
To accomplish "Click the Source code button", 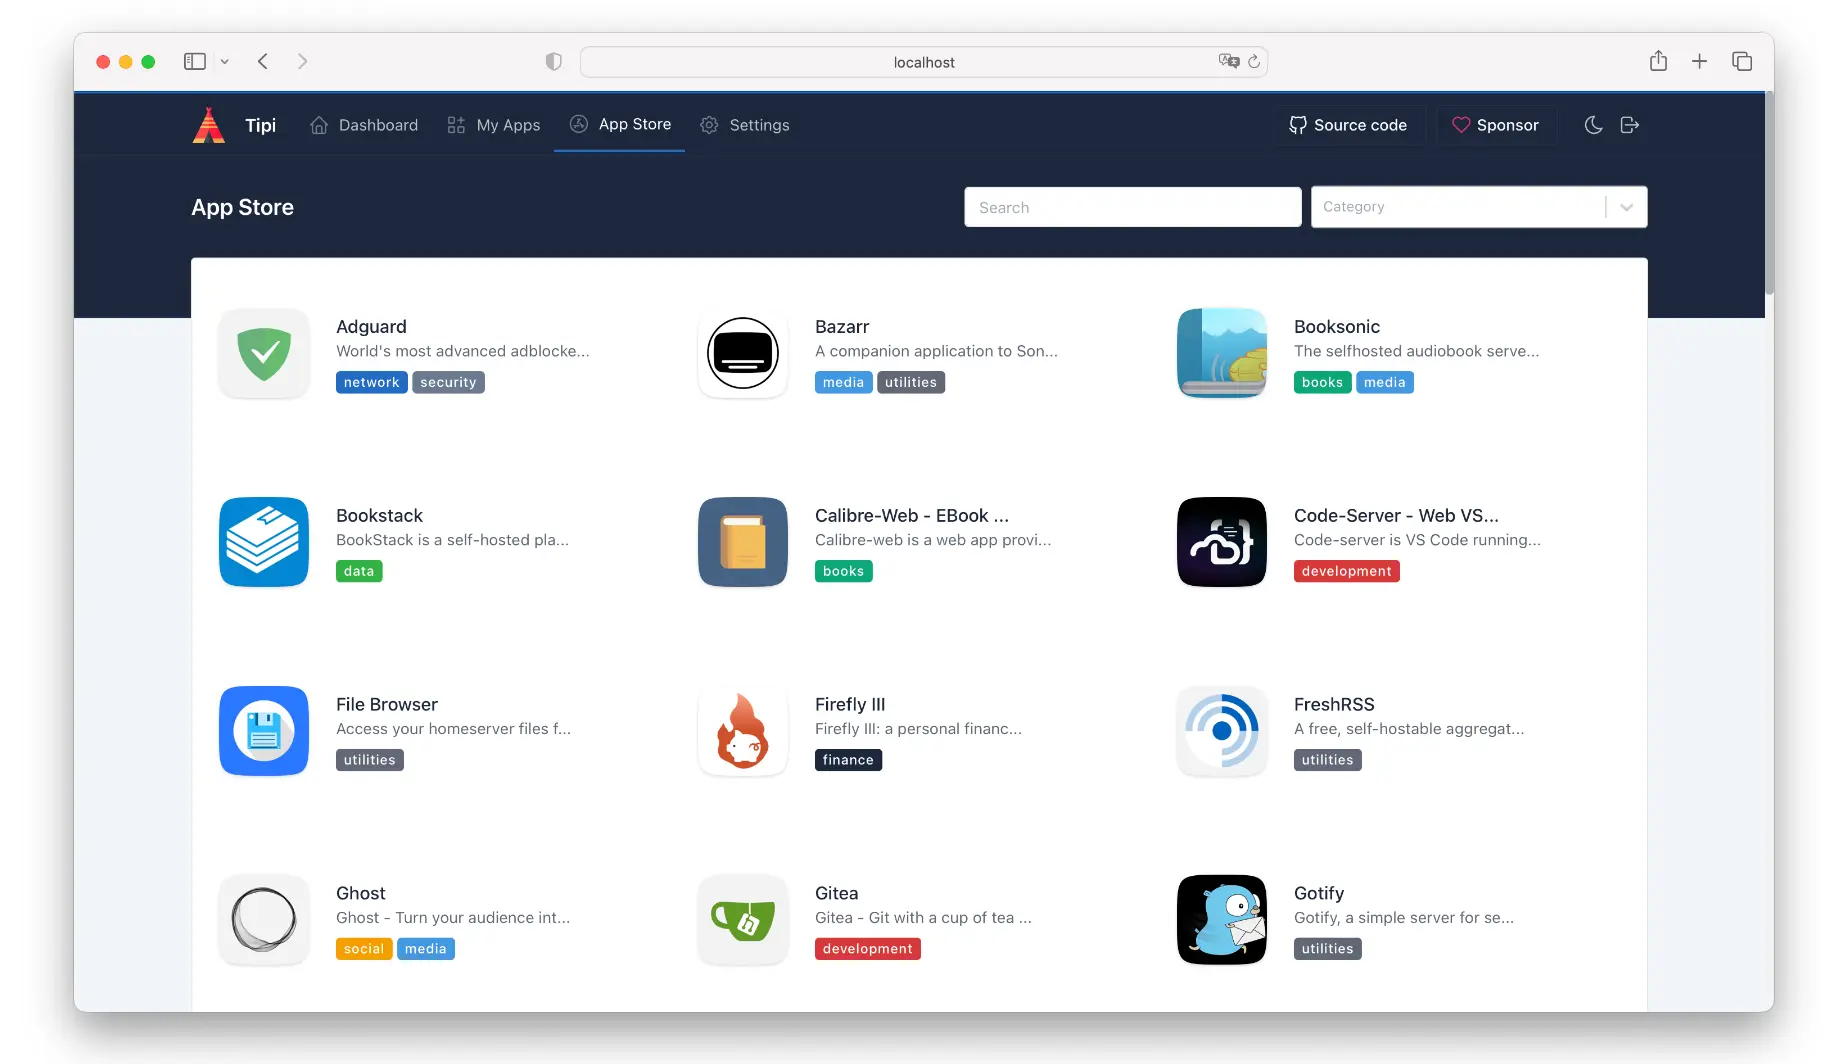I will (x=1348, y=125).
